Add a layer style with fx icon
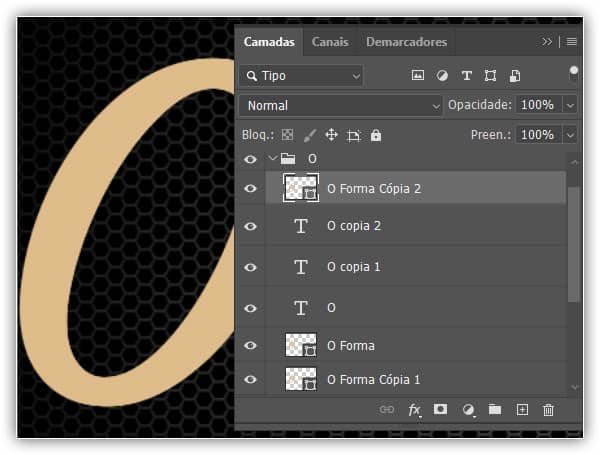Viewport: 600px width, 455px height. 414,410
